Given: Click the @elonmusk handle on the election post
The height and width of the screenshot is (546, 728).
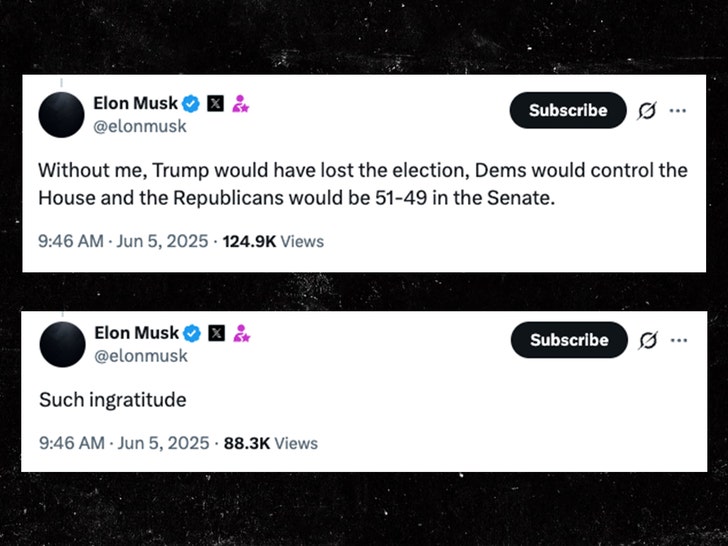Looking at the screenshot, I should [x=140, y=126].
